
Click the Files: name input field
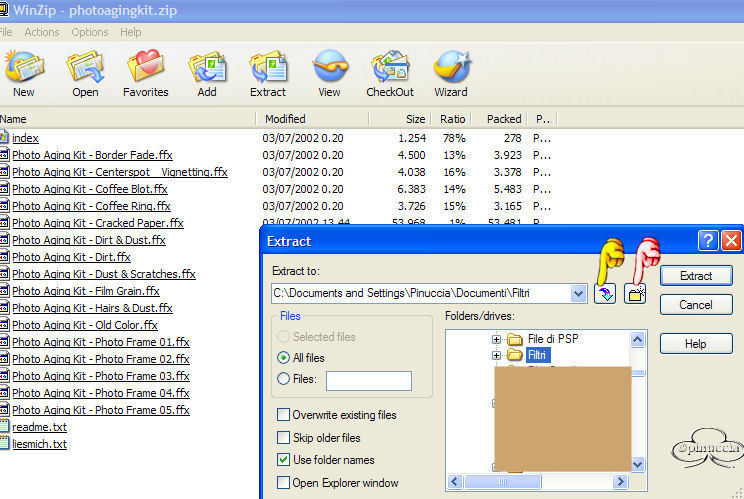pyautogui.click(x=369, y=380)
